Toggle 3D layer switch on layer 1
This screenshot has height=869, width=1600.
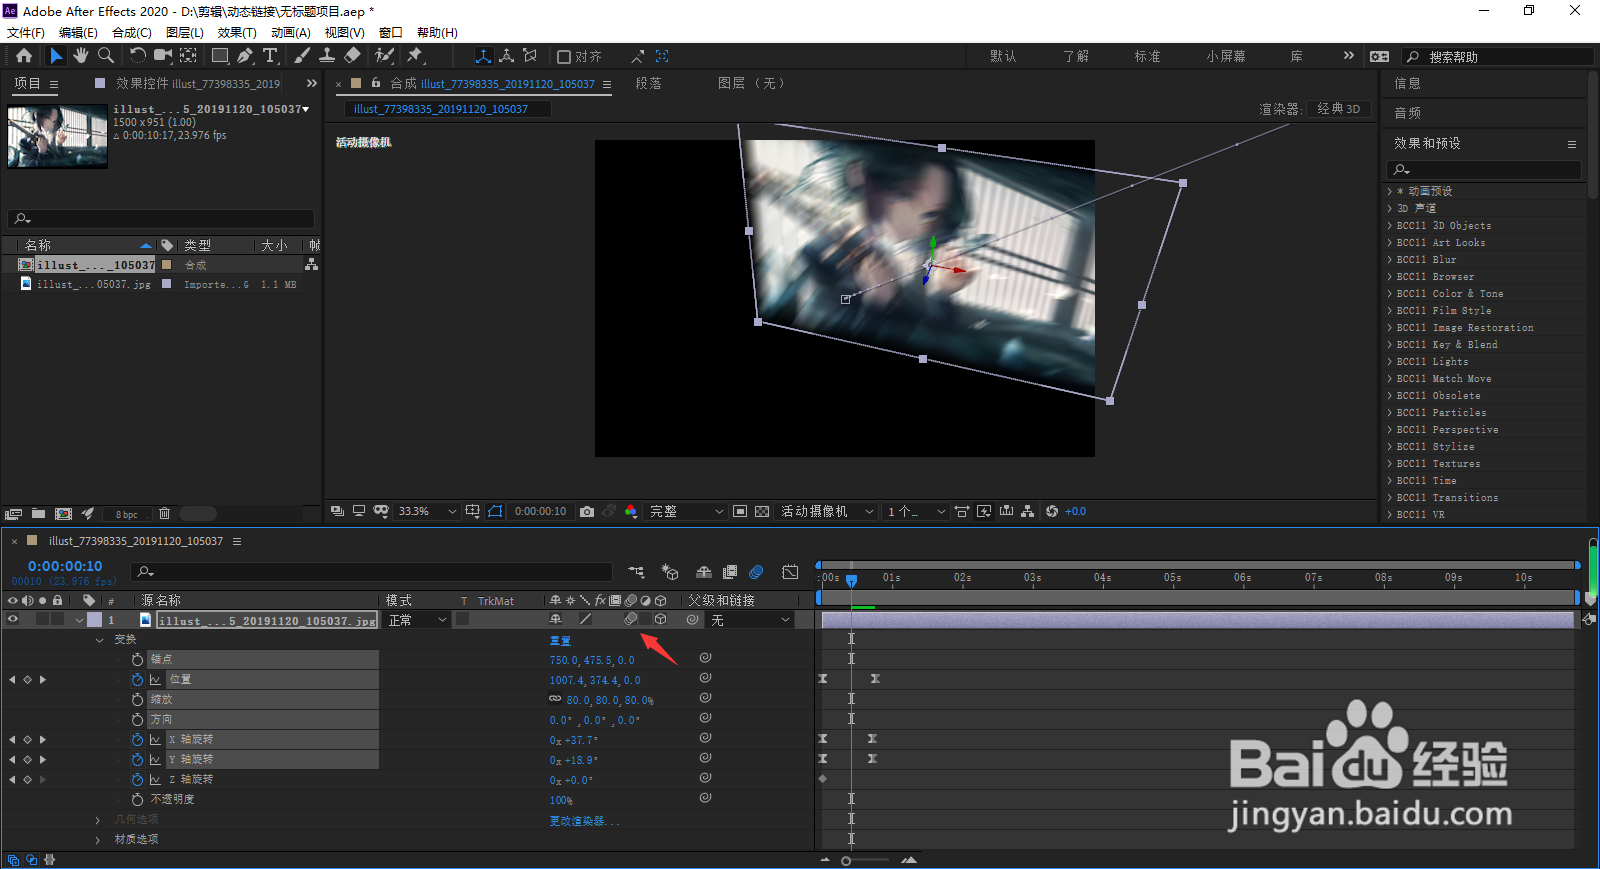(x=661, y=620)
